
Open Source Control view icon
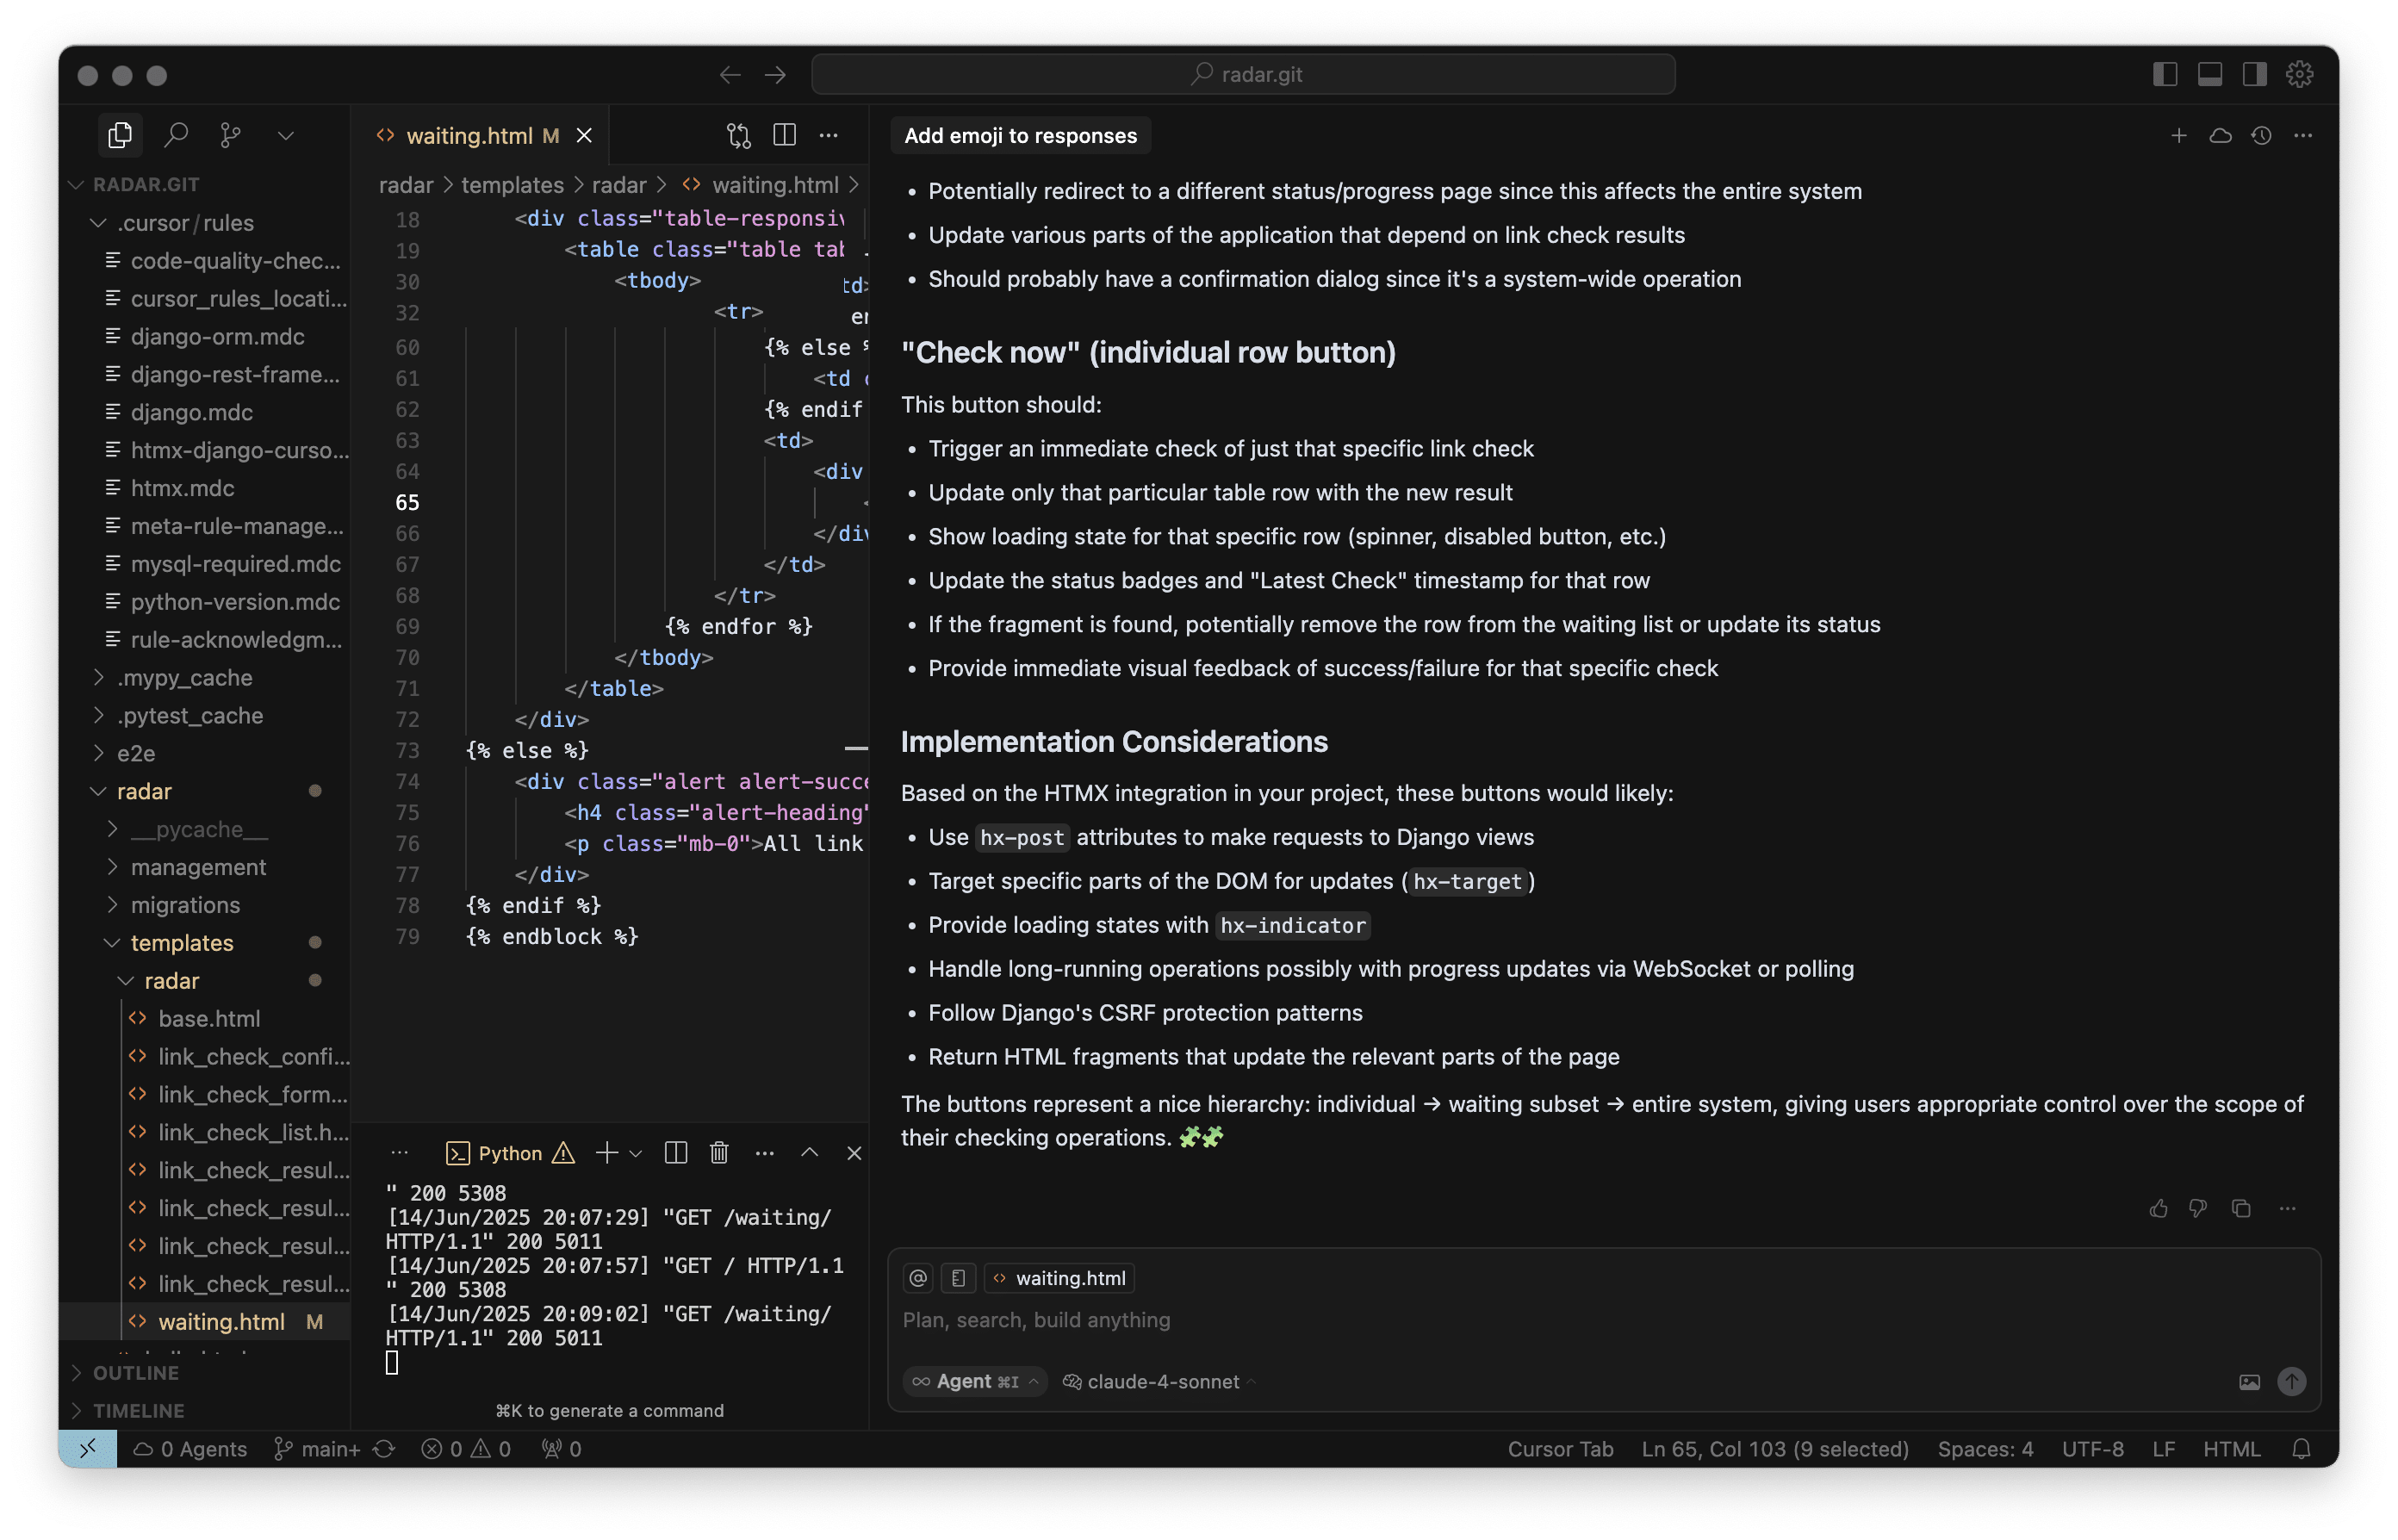click(x=230, y=135)
